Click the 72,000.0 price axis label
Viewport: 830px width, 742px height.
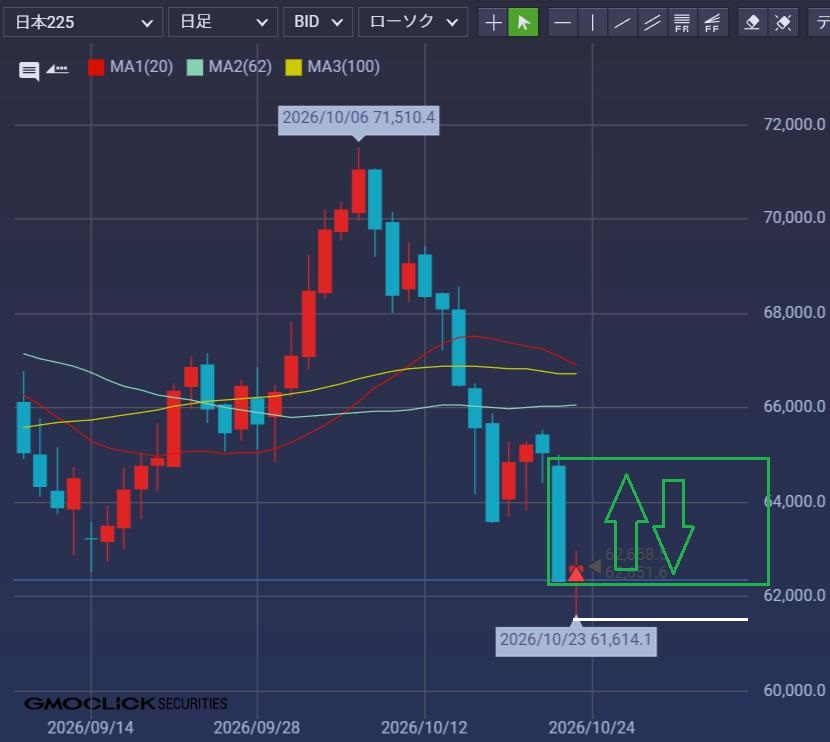(794, 124)
